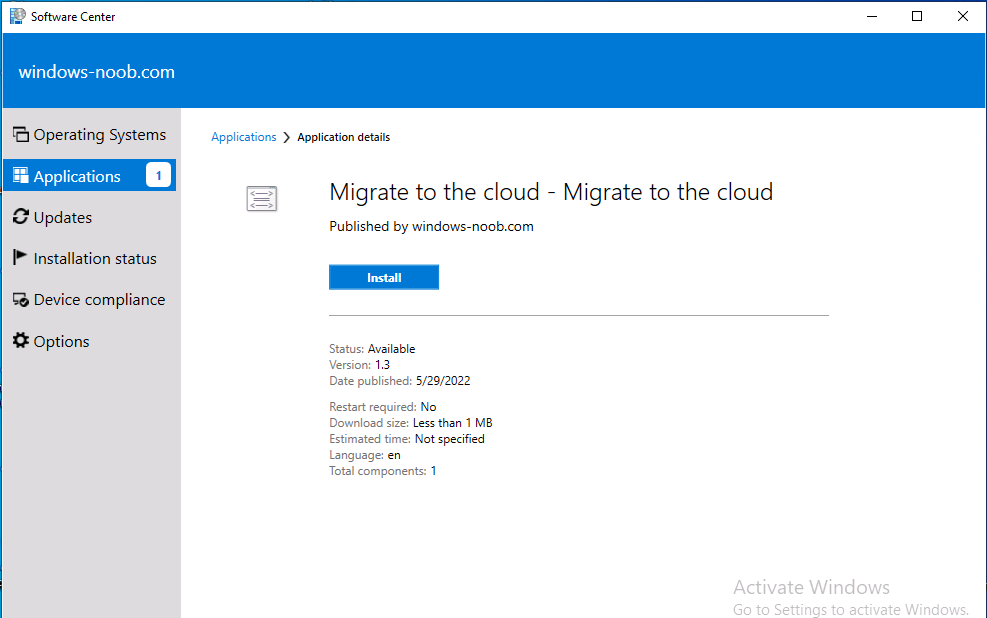Screen dimensions: 987x618
Task: Install the Migrate to the cloud application
Action: (x=384, y=278)
